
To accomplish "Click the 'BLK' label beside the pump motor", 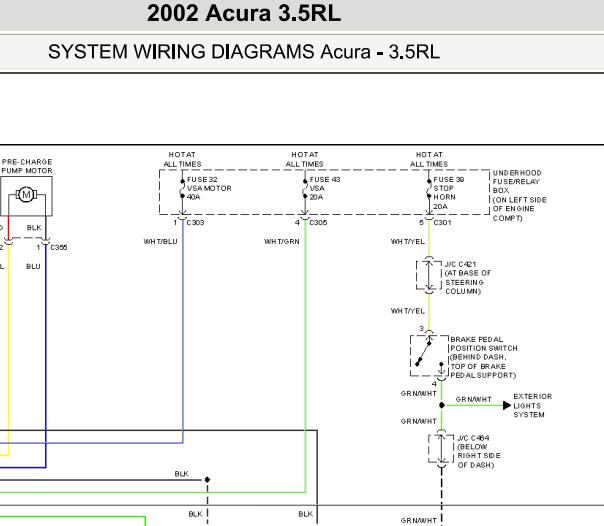I will 34,228.
